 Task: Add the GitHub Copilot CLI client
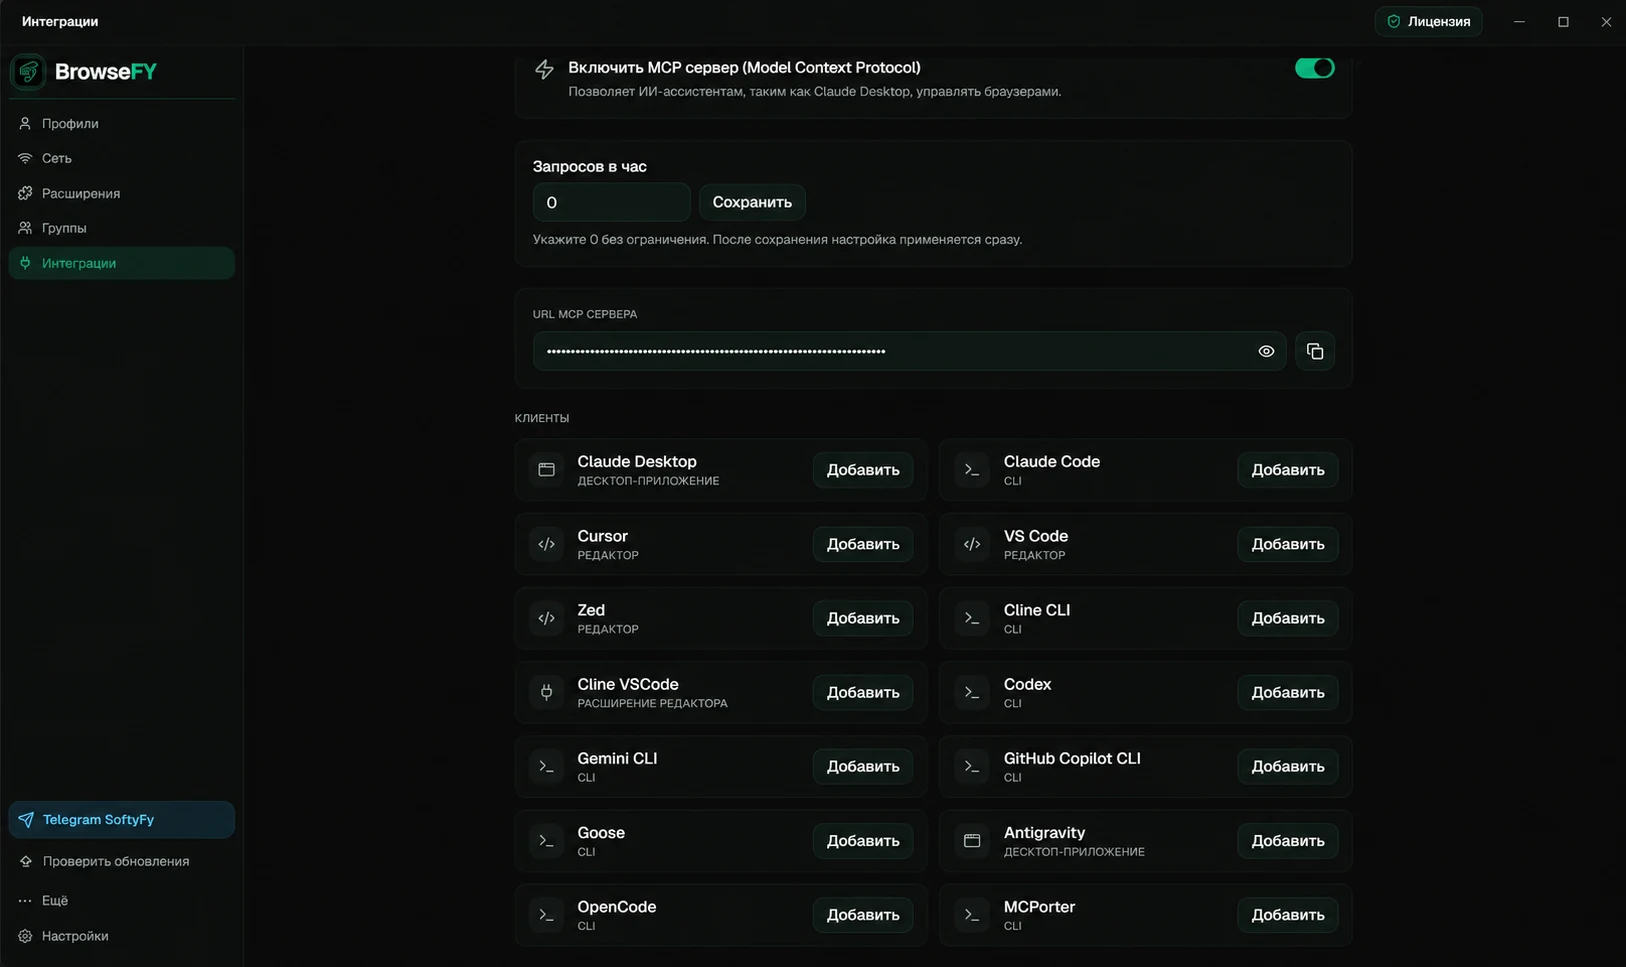pyautogui.click(x=1288, y=766)
